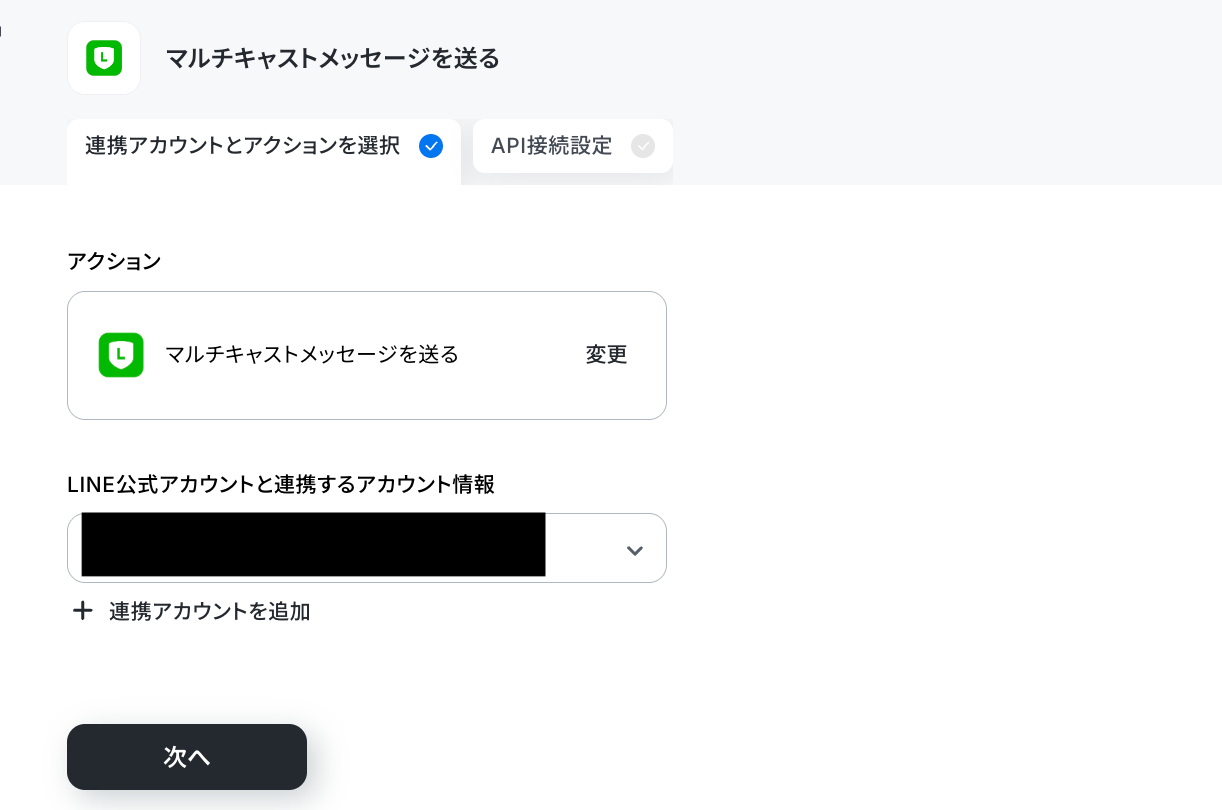
Task: Switch to the 連携アカウントとアクションを選択 tab
Action: (264, 151)
